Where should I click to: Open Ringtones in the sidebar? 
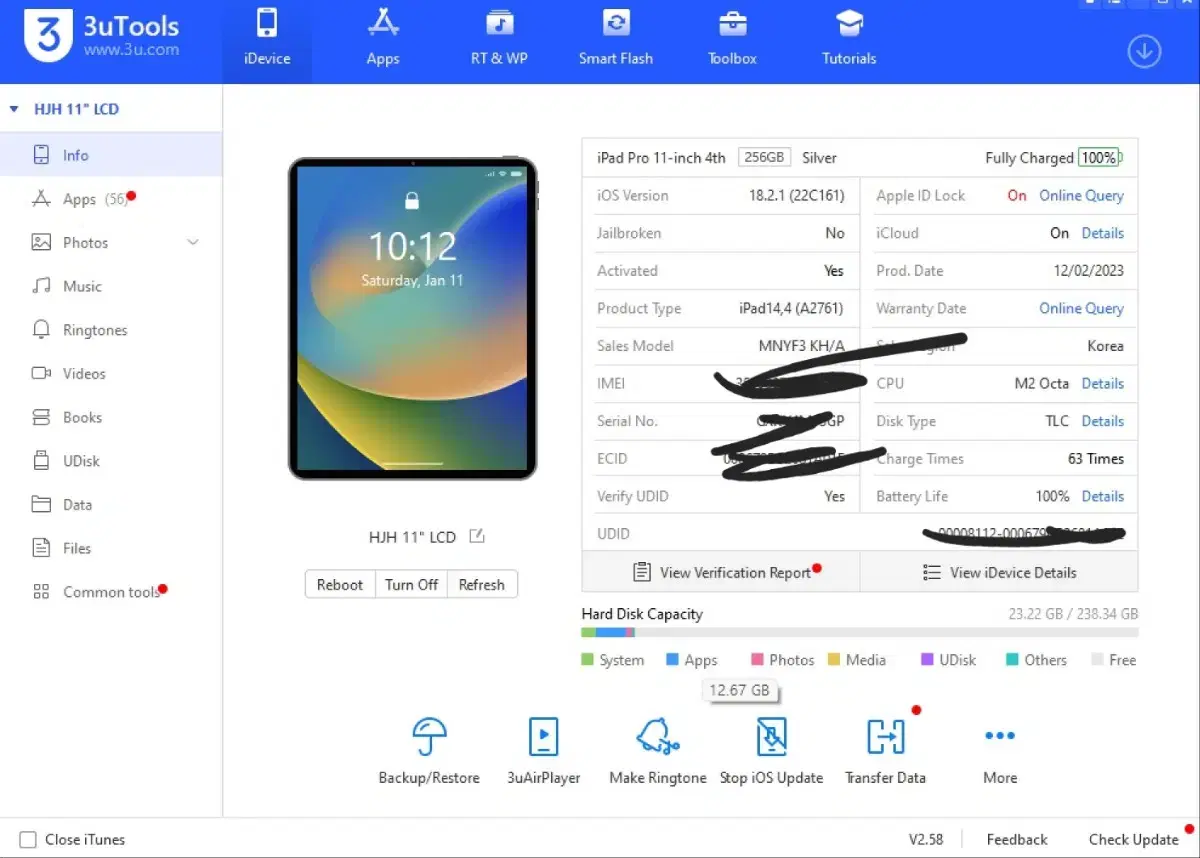coord(111,330)
